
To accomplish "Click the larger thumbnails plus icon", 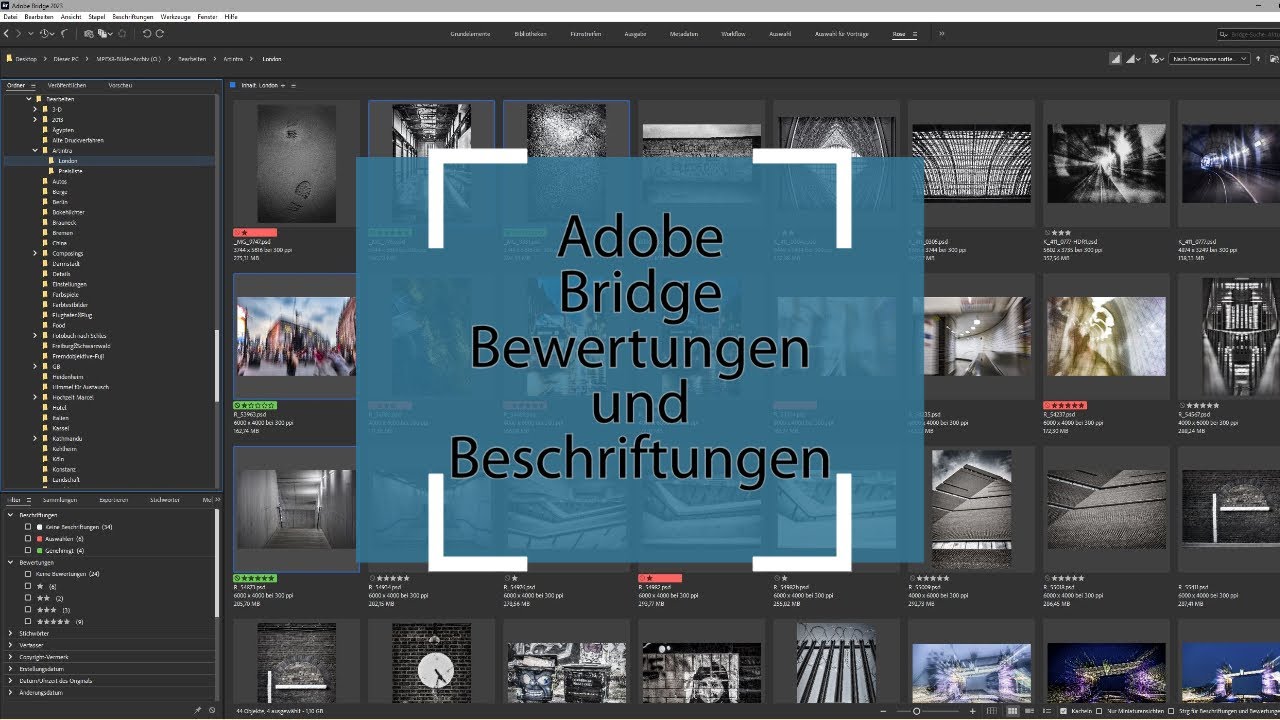I will coord(972,710).
